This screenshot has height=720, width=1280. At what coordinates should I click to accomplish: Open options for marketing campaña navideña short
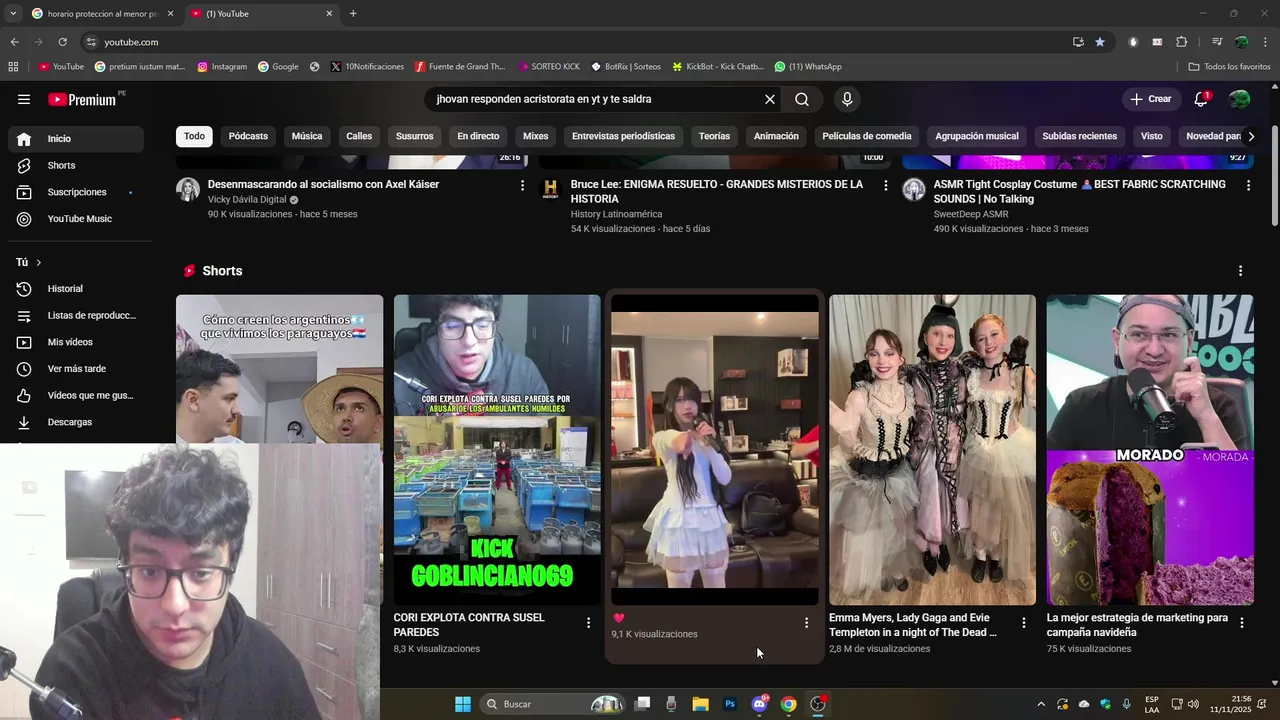[1241, 623]
